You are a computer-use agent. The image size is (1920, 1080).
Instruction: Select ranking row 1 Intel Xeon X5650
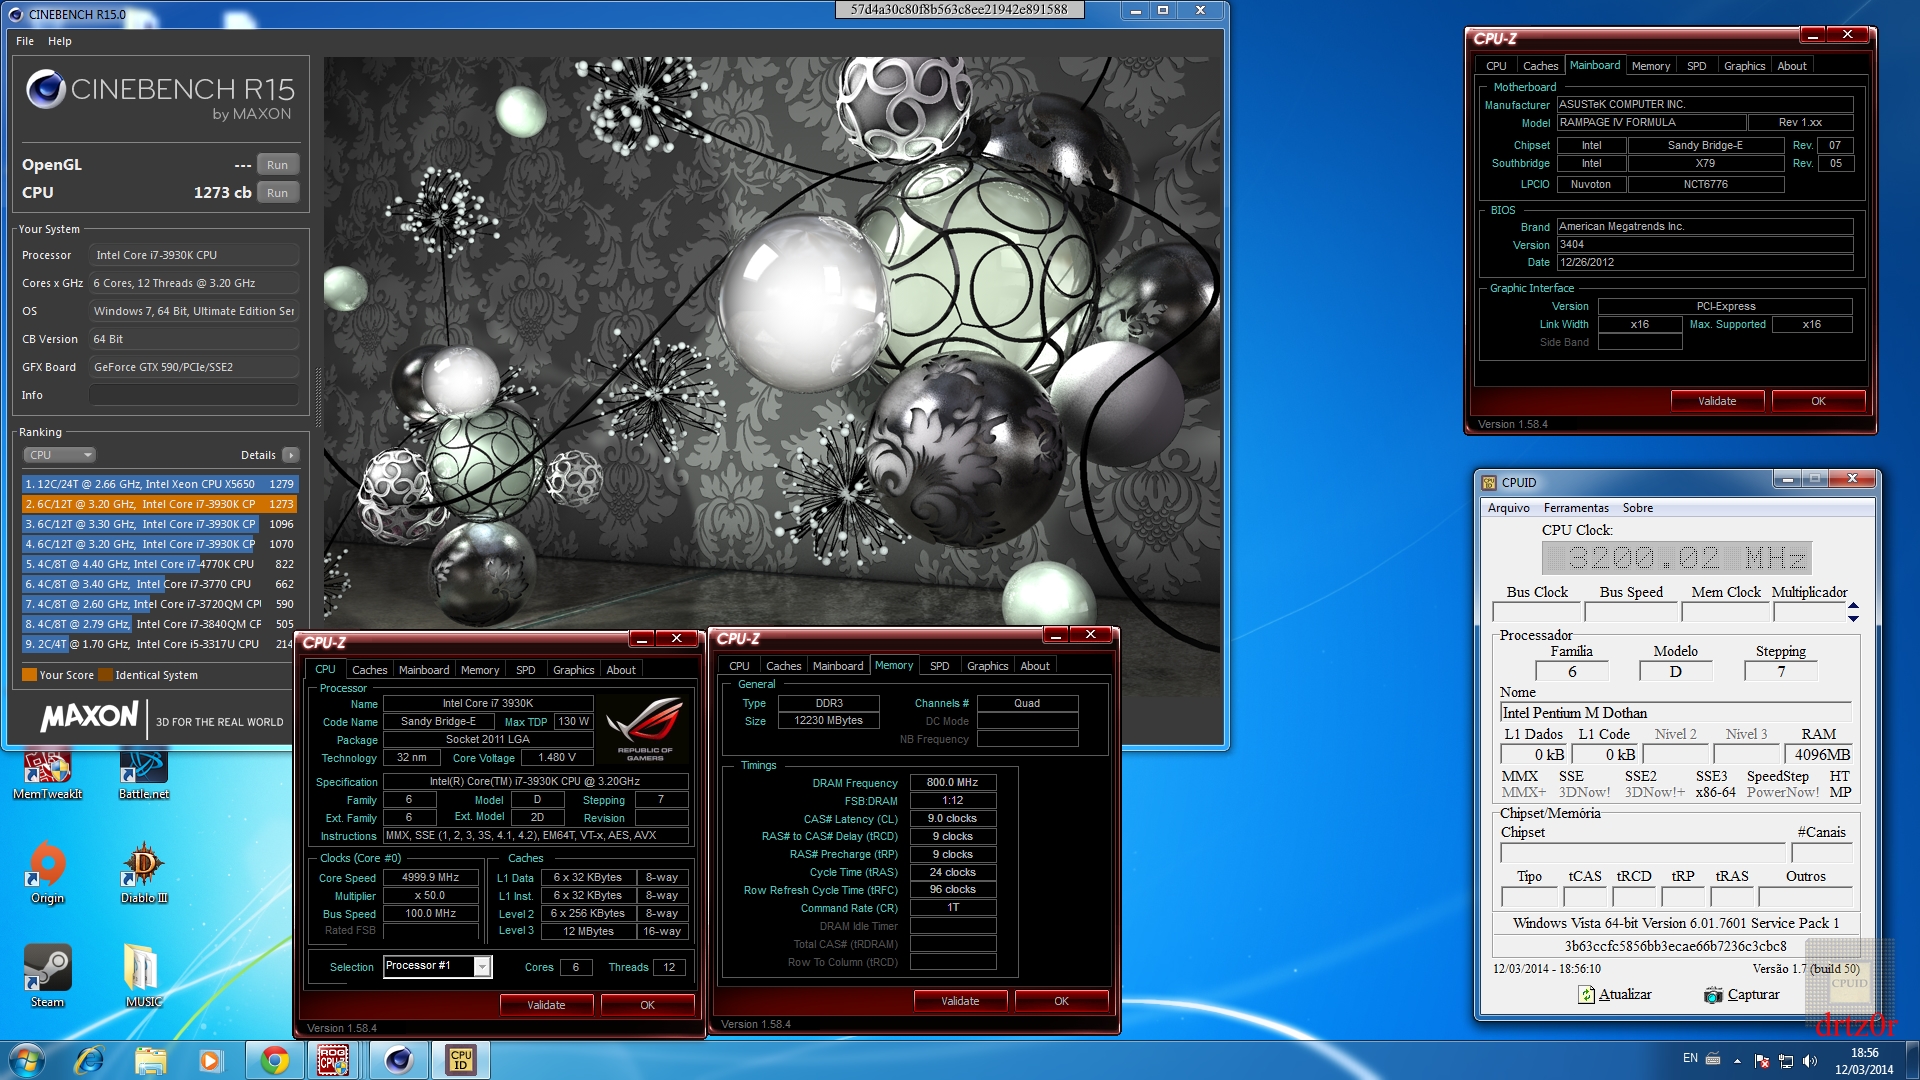point(160,484)
